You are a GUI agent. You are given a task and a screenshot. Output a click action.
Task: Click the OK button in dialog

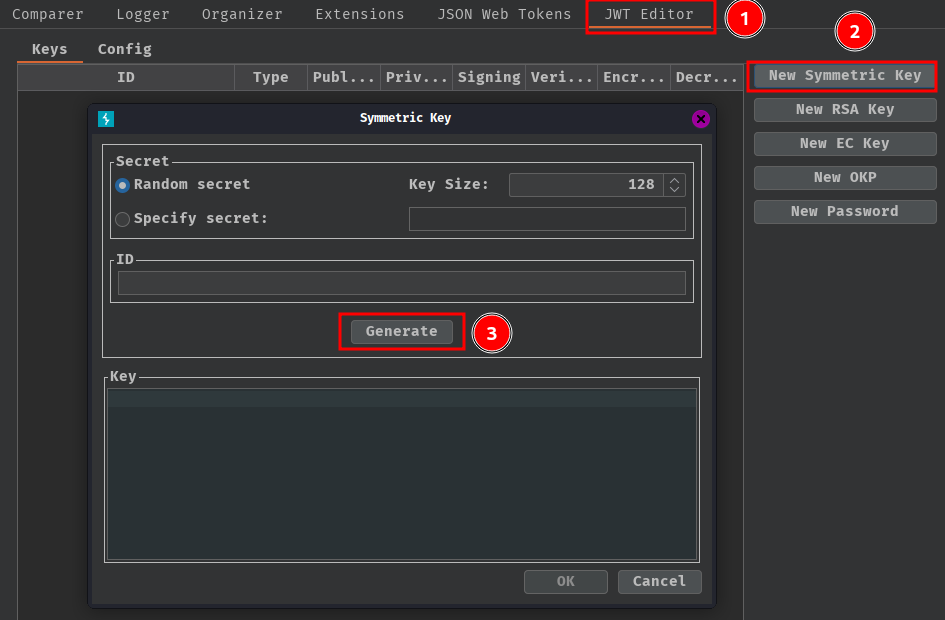(x=566, y=581)
